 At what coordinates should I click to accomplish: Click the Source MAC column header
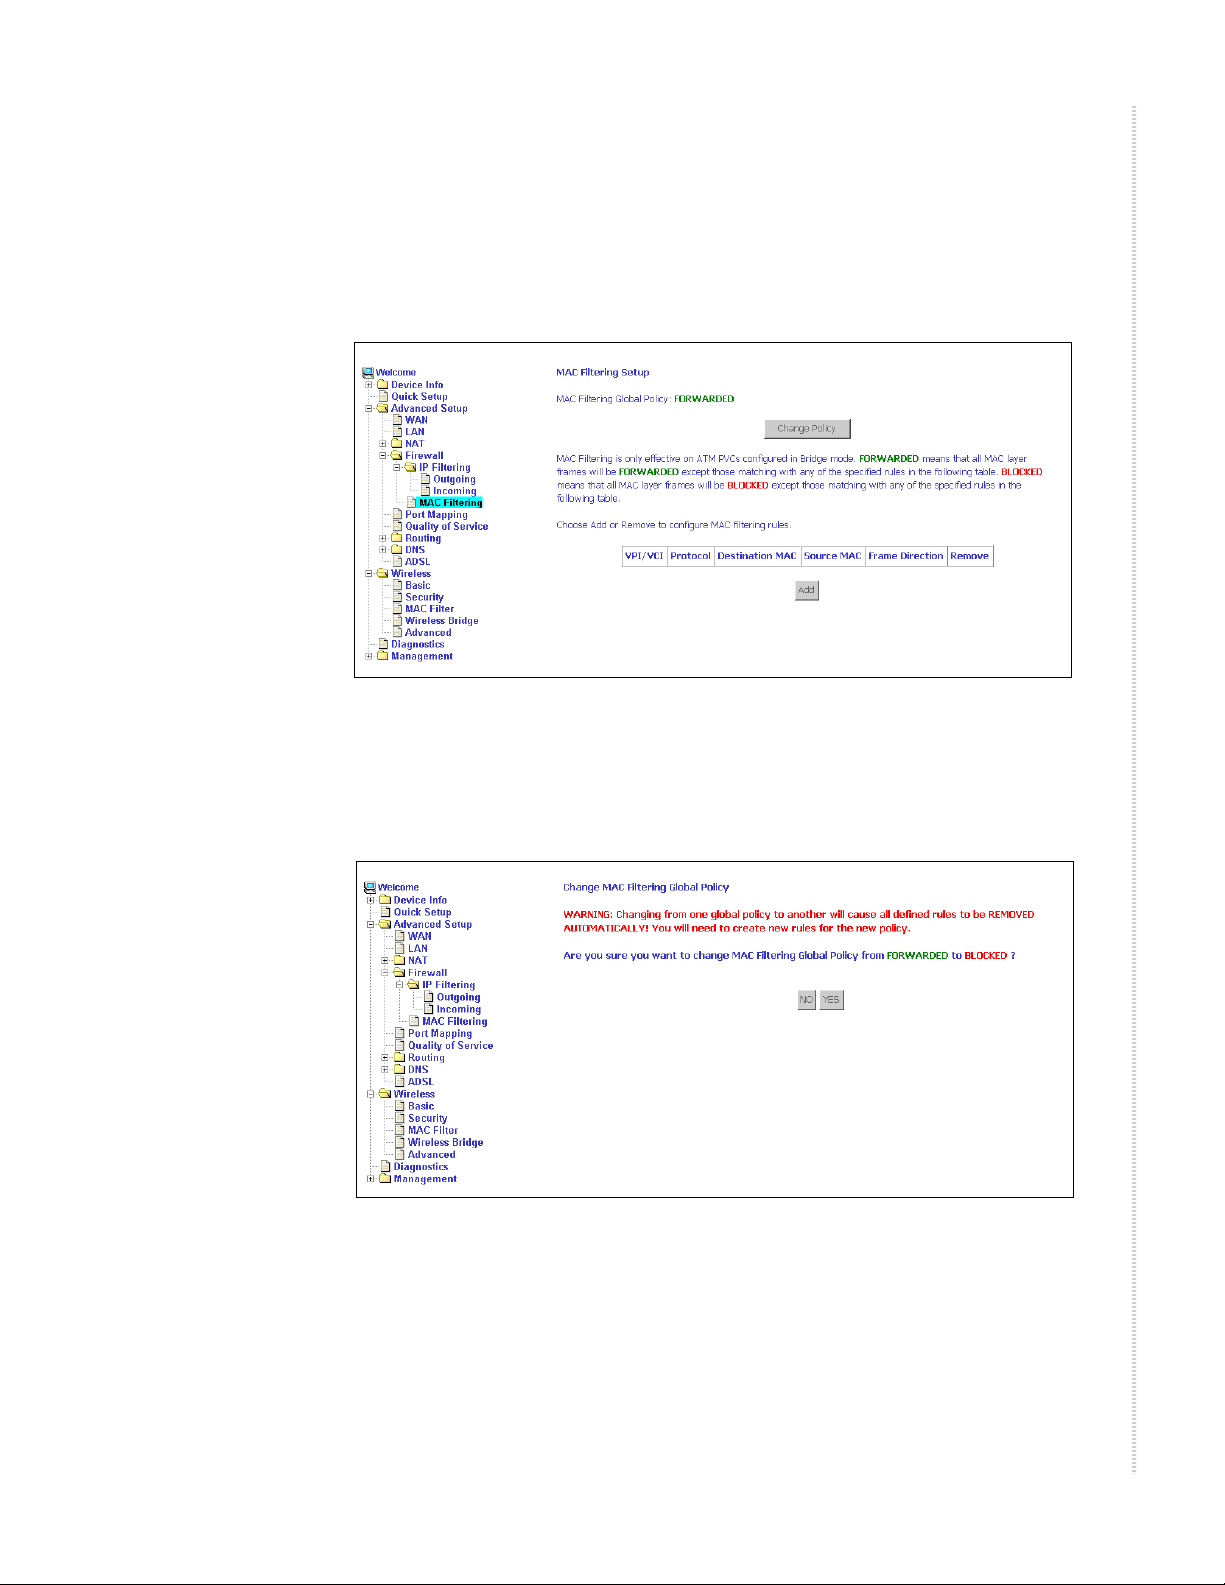point(832,556)
